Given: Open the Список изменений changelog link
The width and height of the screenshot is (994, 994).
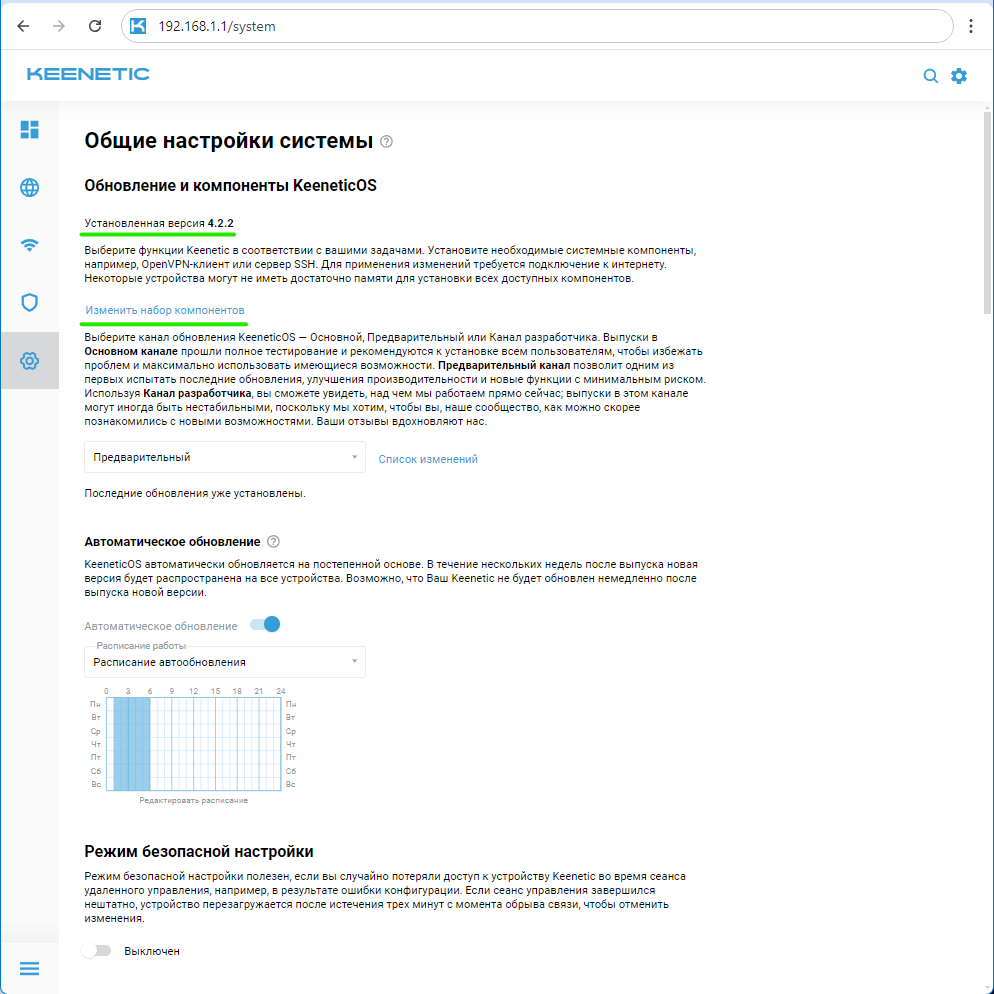Looking at the screenshot, I should (x=428, y=459).
